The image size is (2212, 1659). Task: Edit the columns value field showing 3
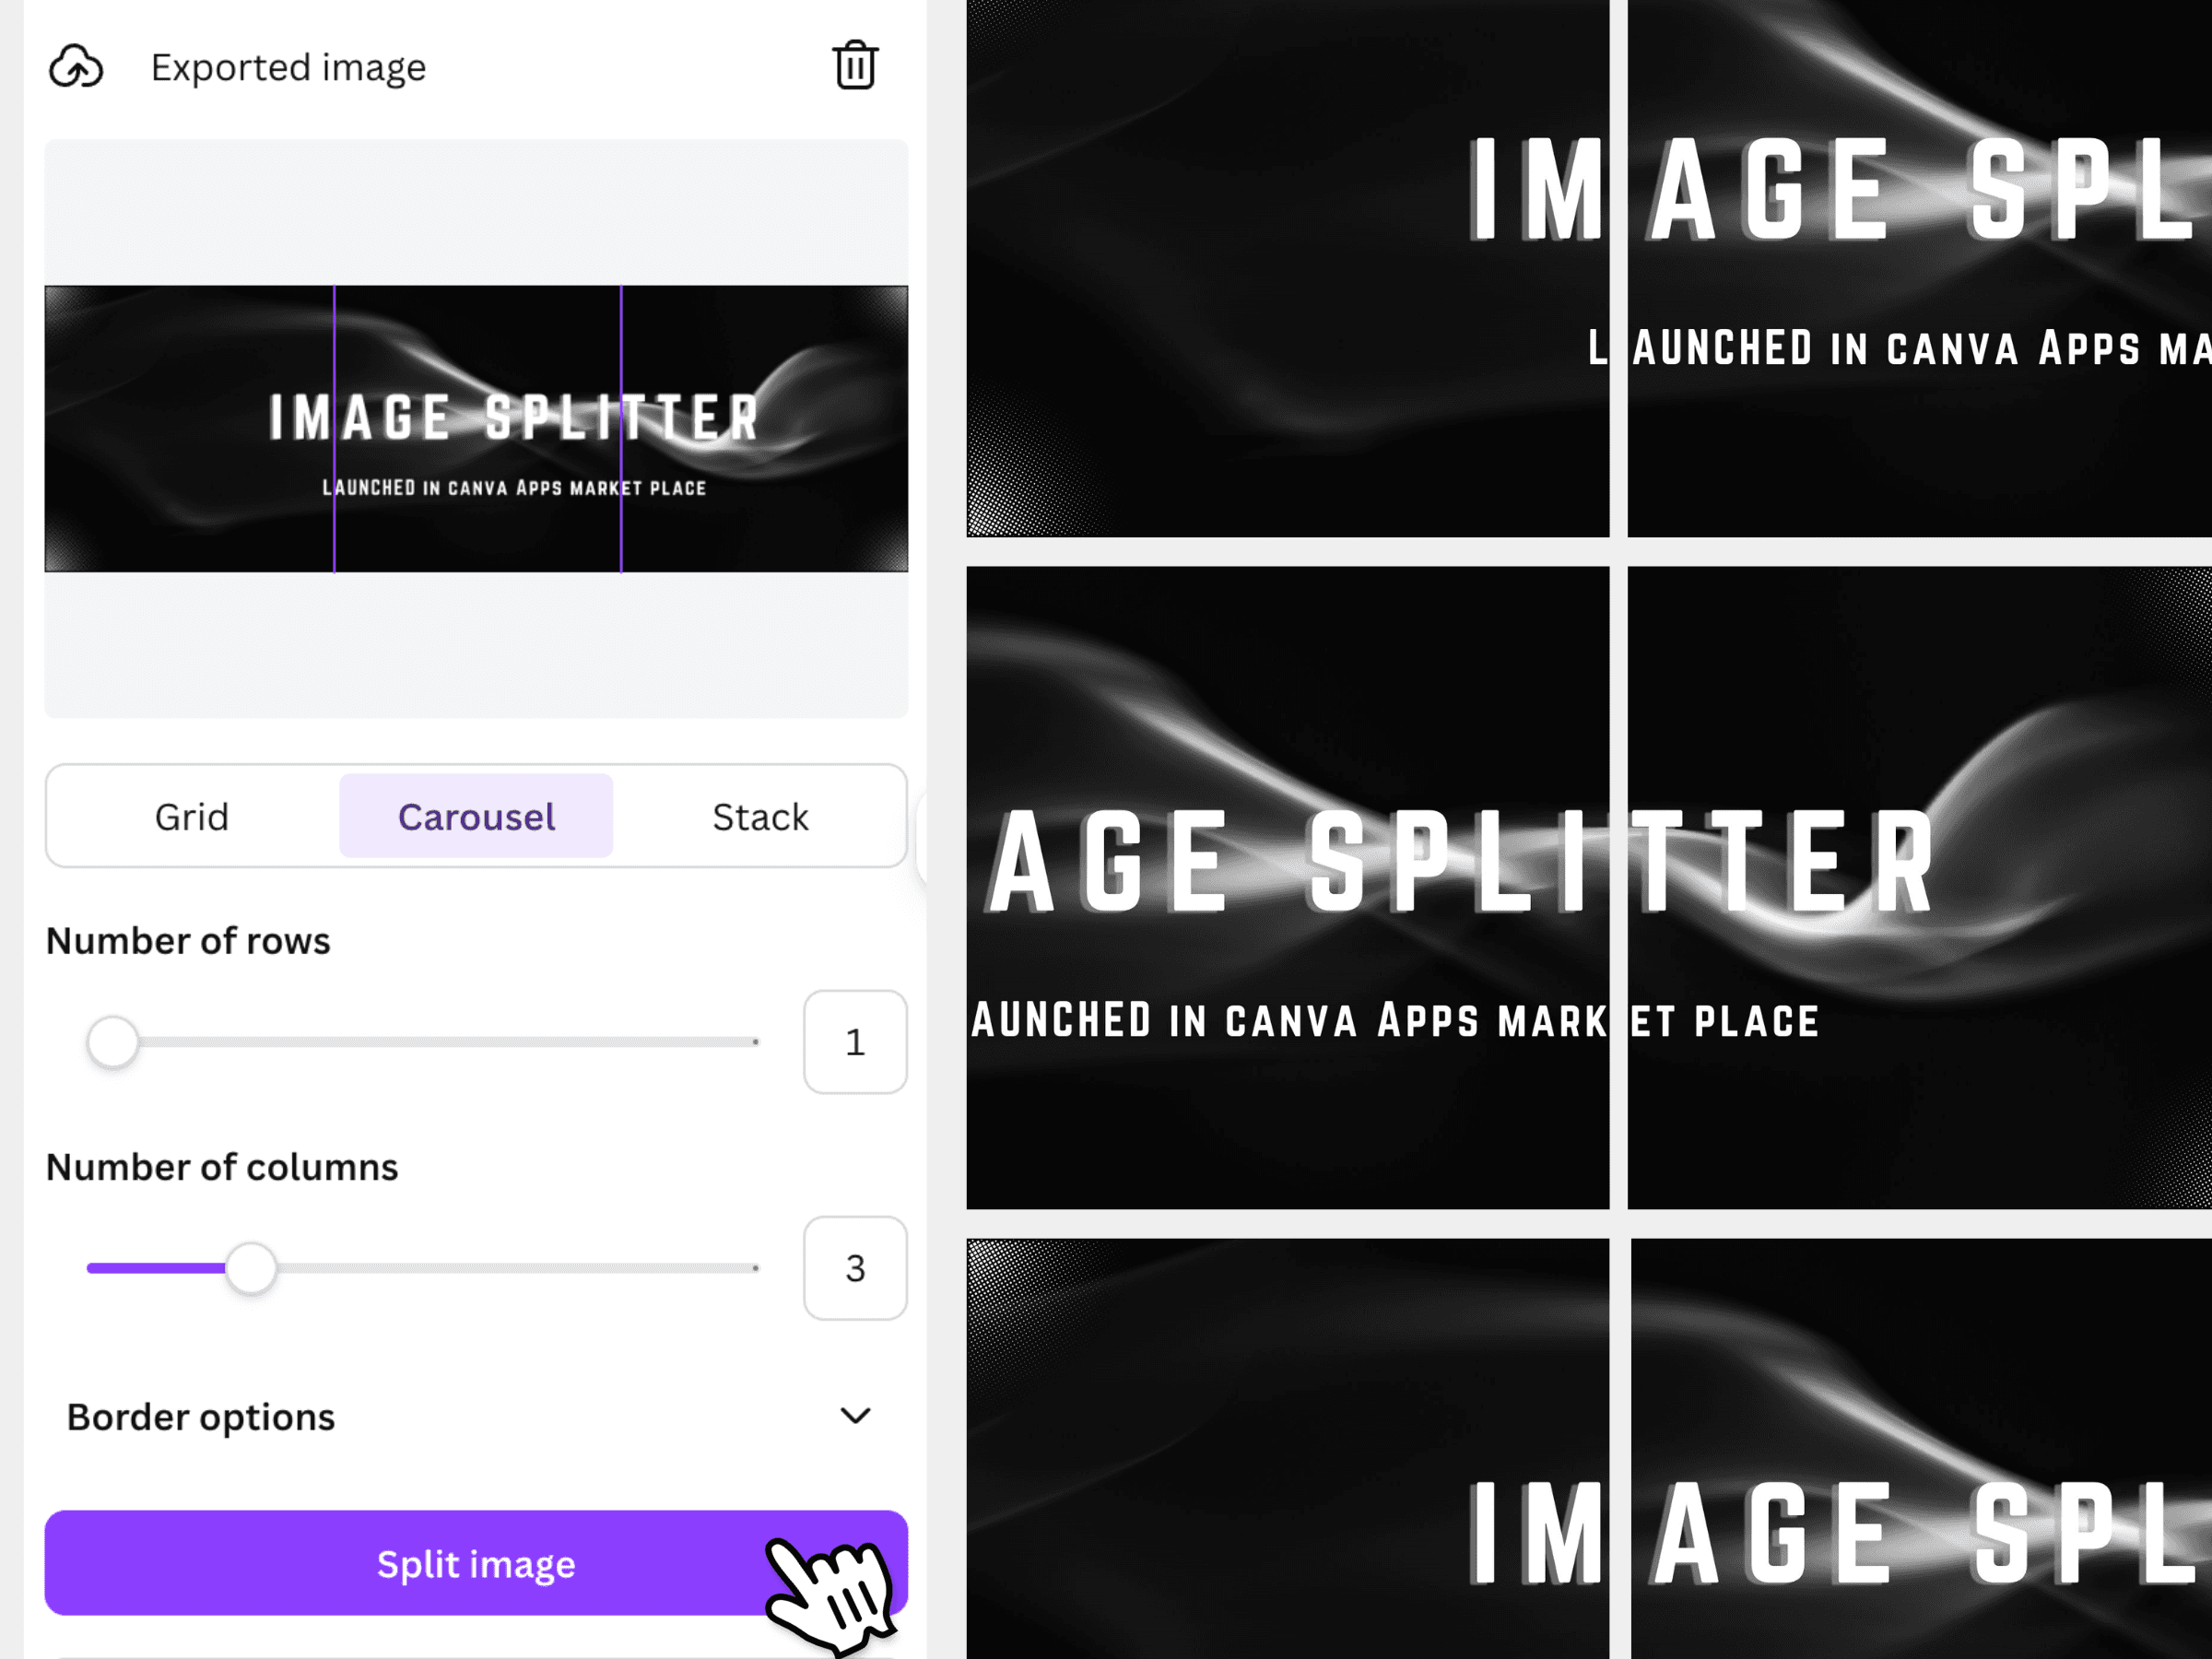tap(855, 1268)
